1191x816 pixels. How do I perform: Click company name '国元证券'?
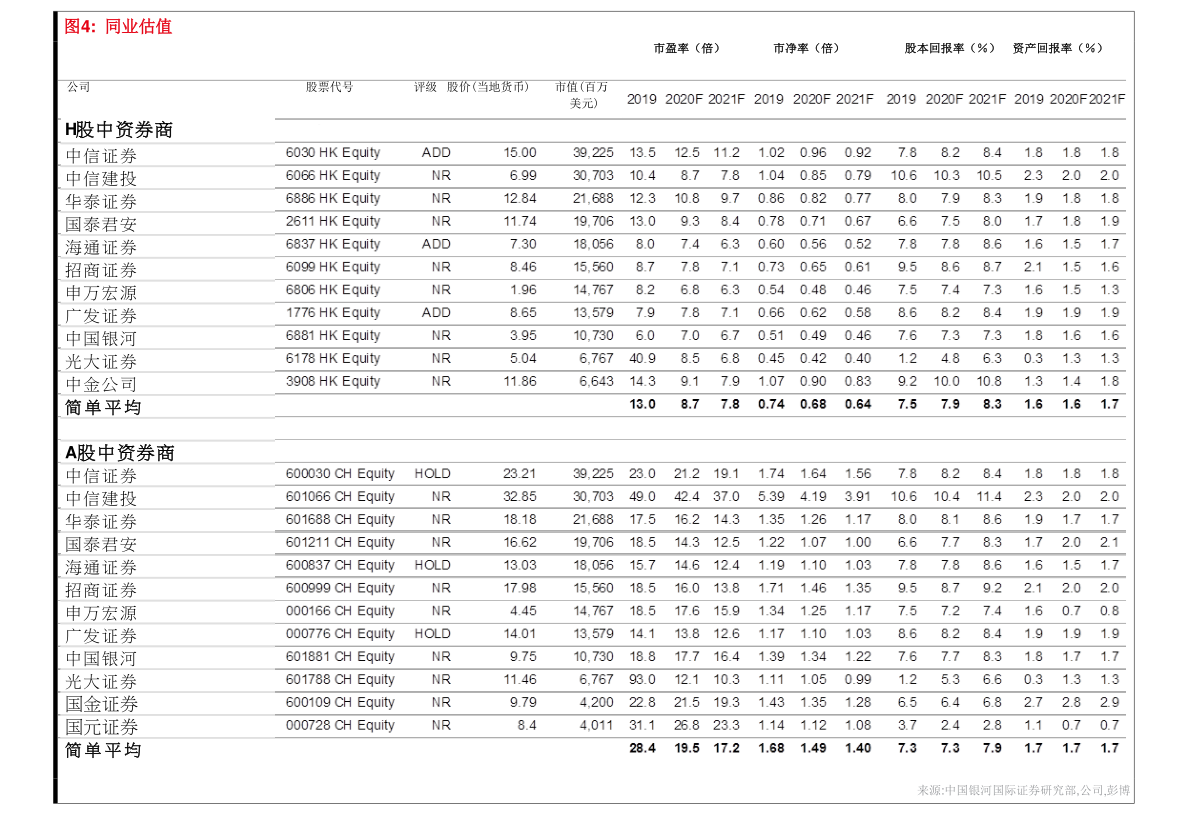(101, 727)
